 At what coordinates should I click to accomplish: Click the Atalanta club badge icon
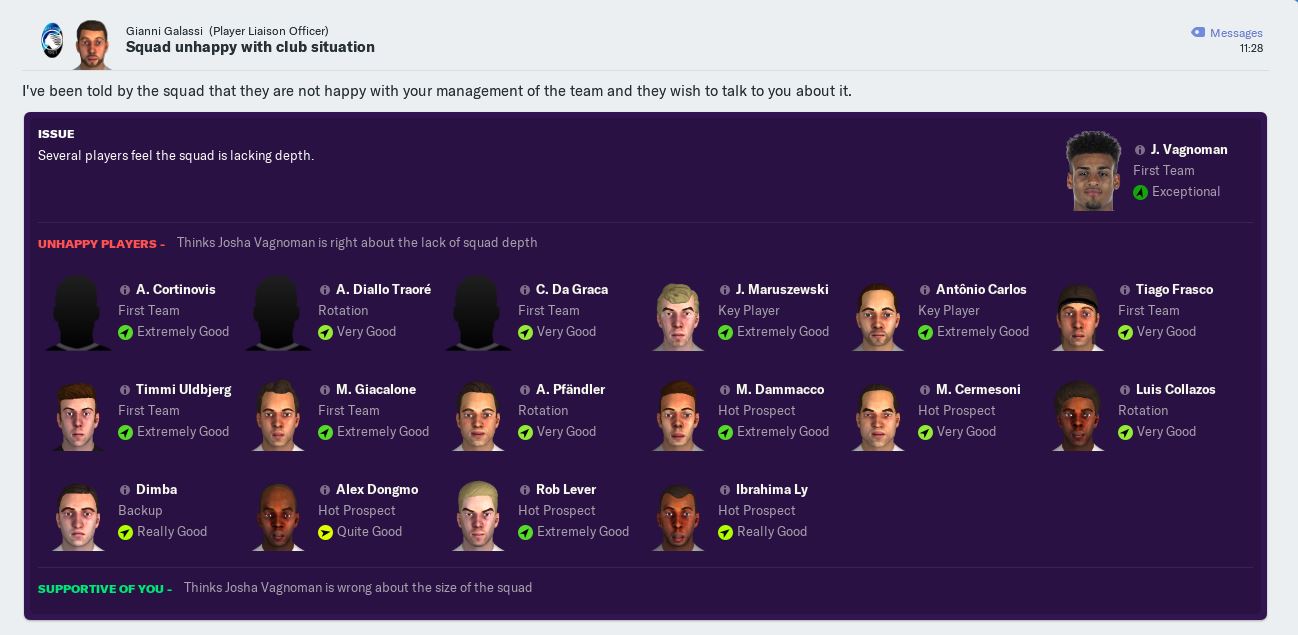coord(51,41)
